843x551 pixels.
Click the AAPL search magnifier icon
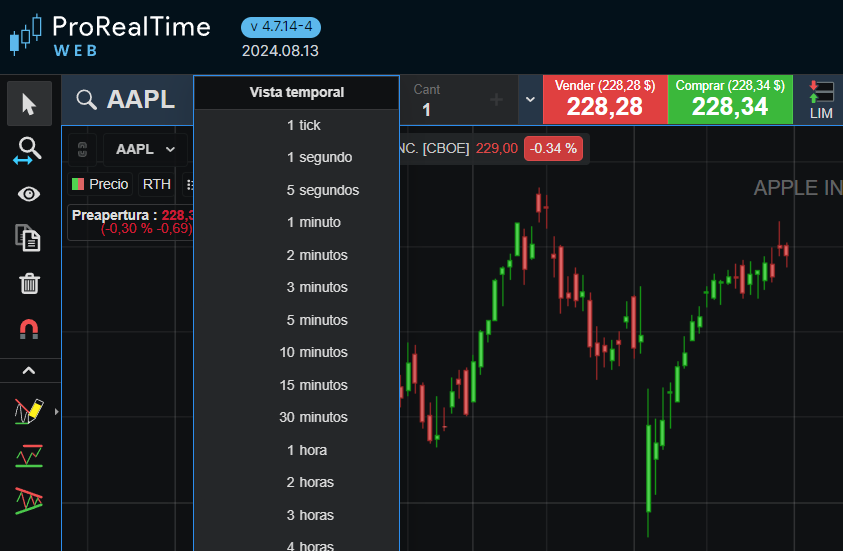86,100
